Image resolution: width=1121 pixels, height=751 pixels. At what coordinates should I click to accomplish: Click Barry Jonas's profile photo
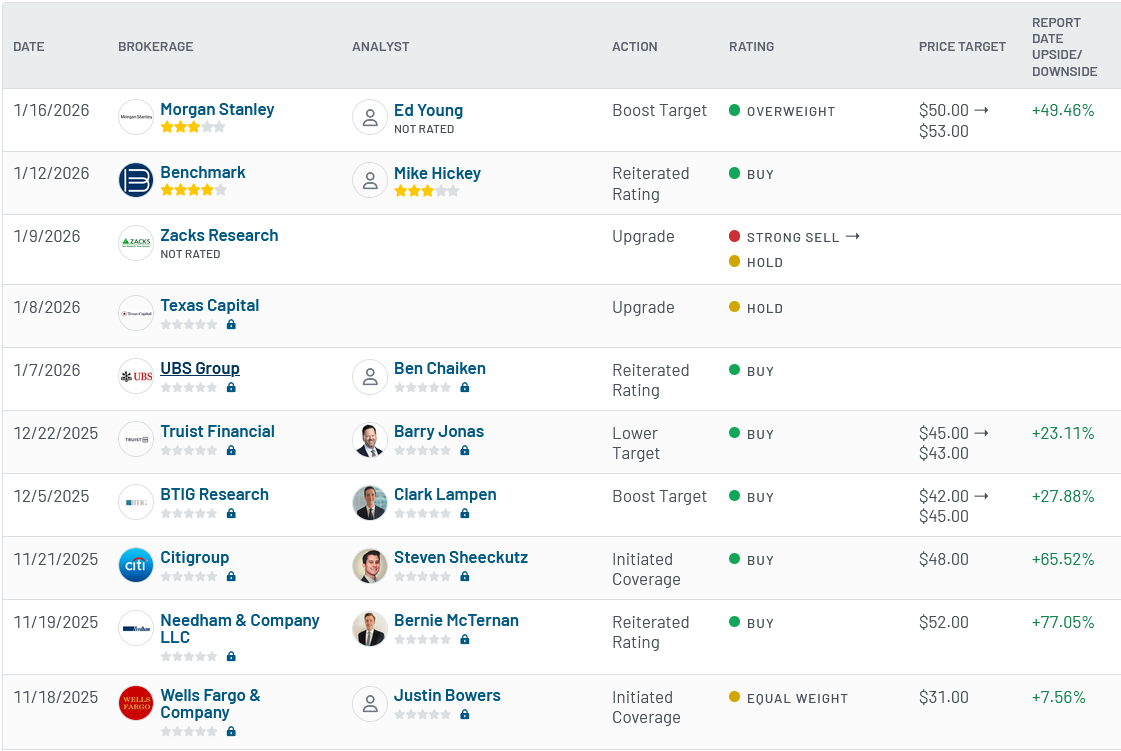click(x=370, y=439)
